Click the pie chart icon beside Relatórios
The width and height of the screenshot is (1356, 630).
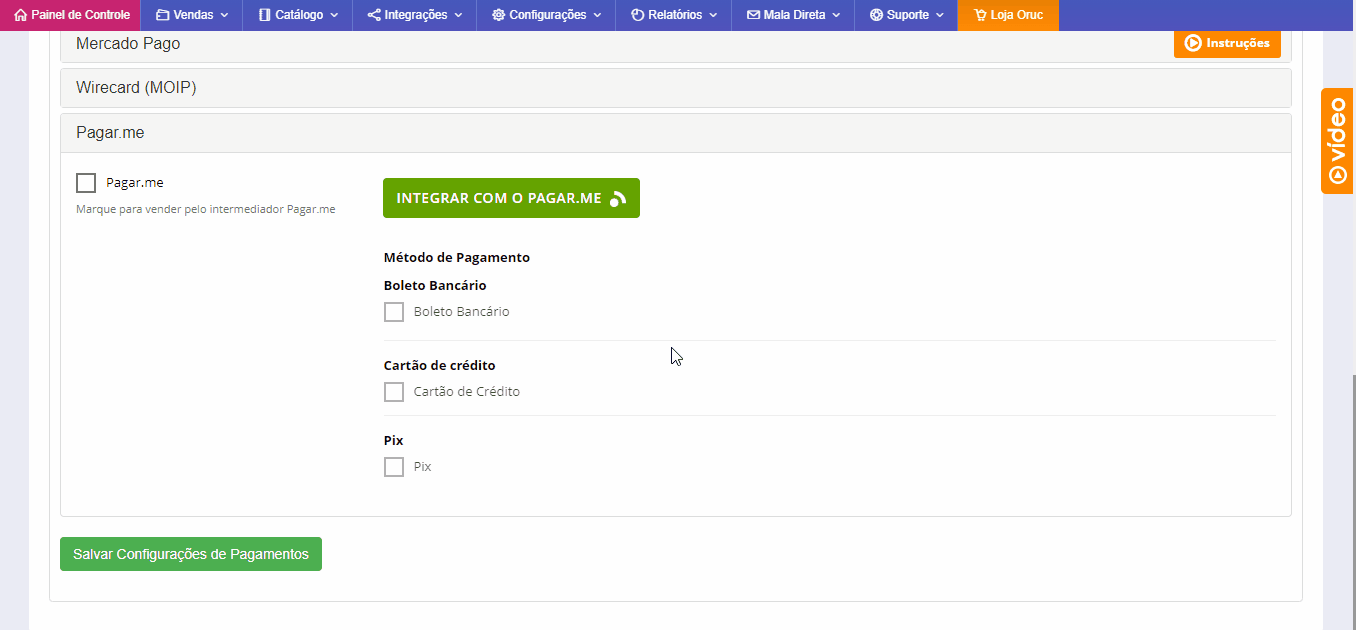637,15
